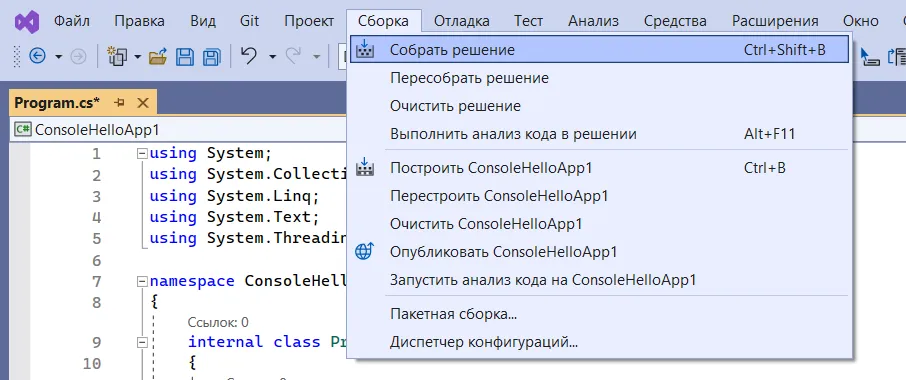Screen dimensions: 906x380
Task: Click the Visual Studio logo icon
Action: tap(27, 21)
